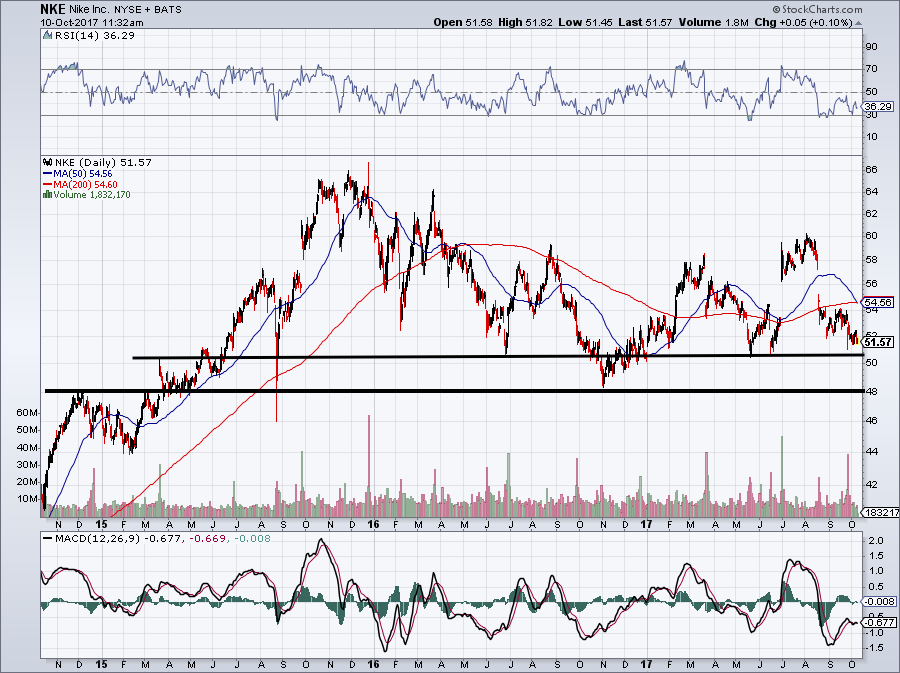The height and width of the screenshot is (673, 900).
Task: Click the red MA(200) line swatch in the legend
Action: [x=48, y=184]
